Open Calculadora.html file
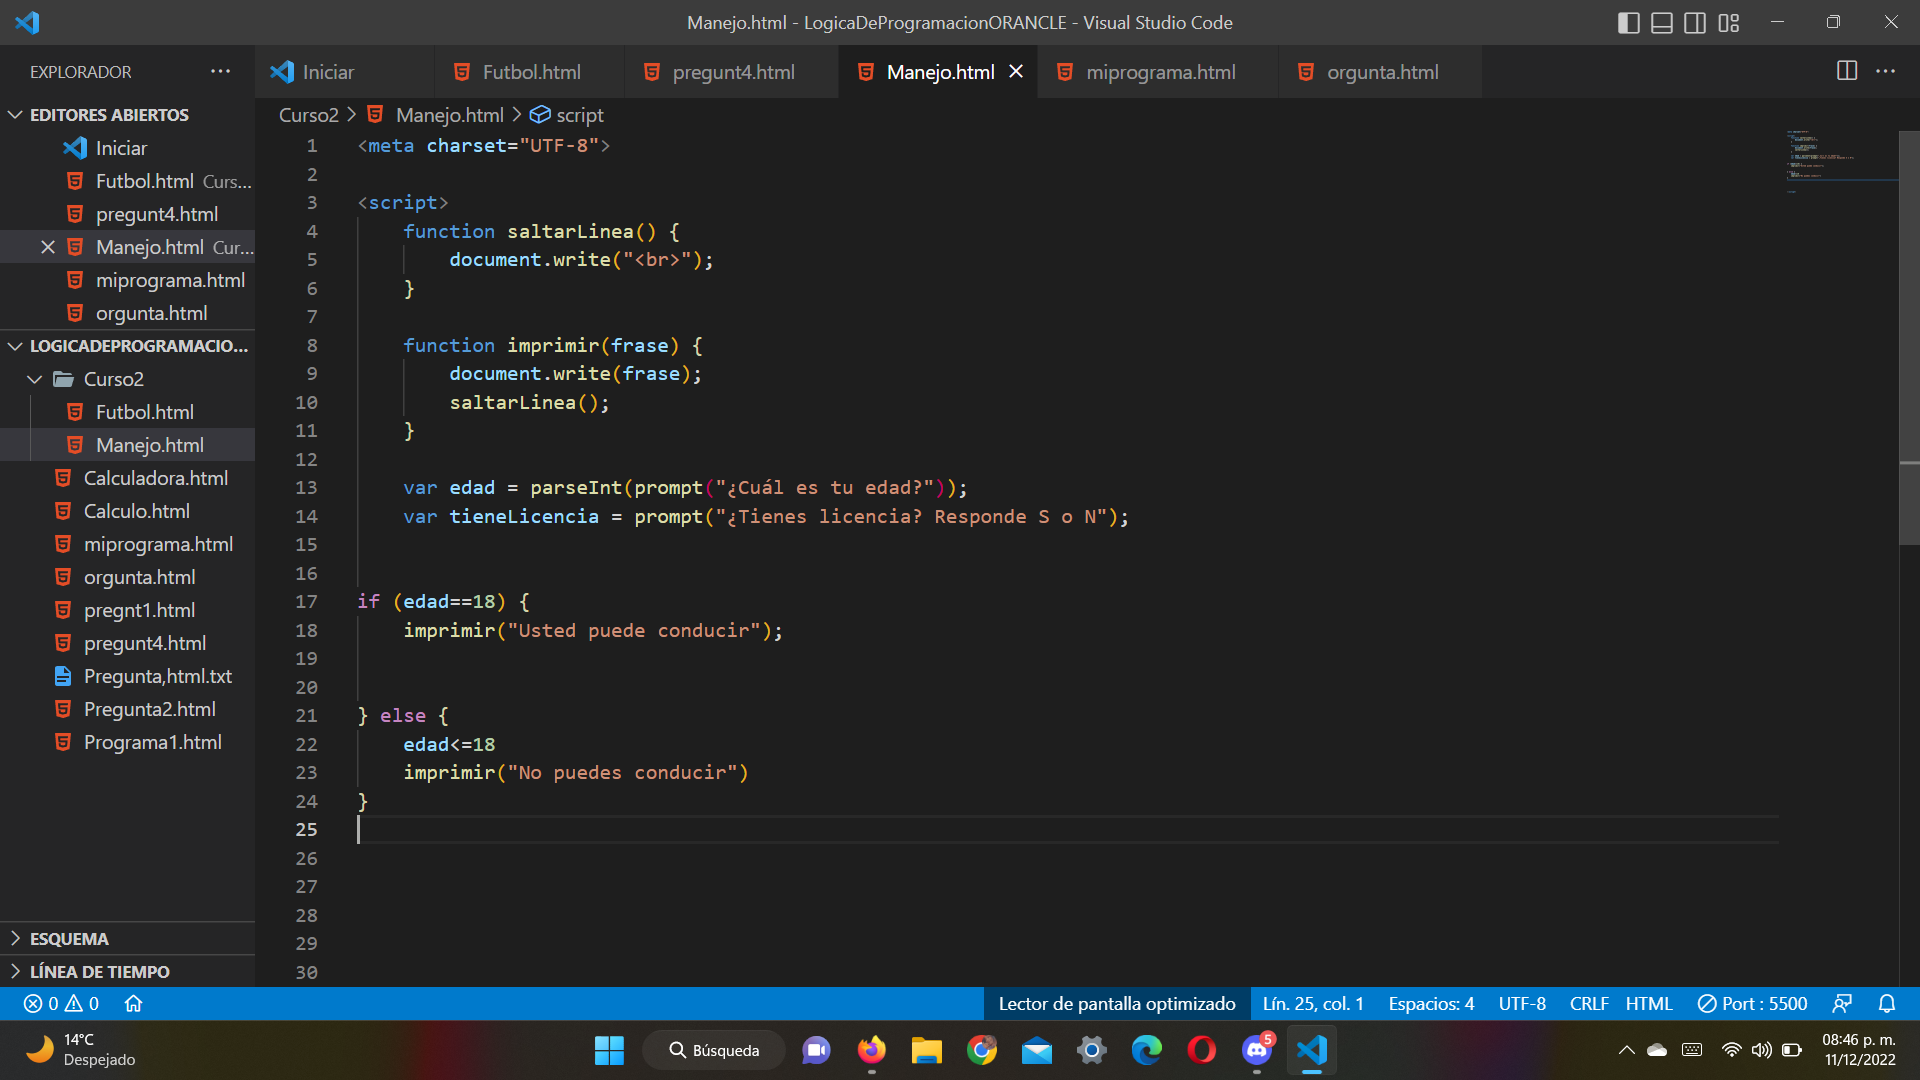Viewport: 1920px width, 1080px height. pyautogui.click(x=127, y=478)
